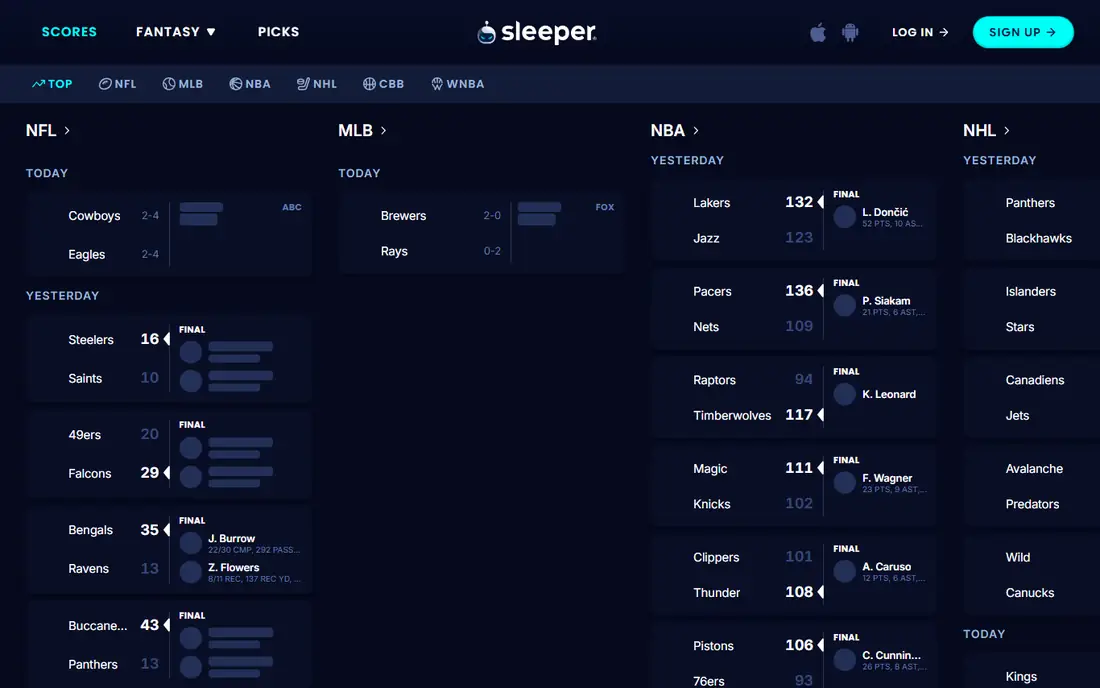Image resolution: width=1100 pixels, height=688 pixels.
Task: Open the Avalanche team row
Action: (x=1034, y=468)
